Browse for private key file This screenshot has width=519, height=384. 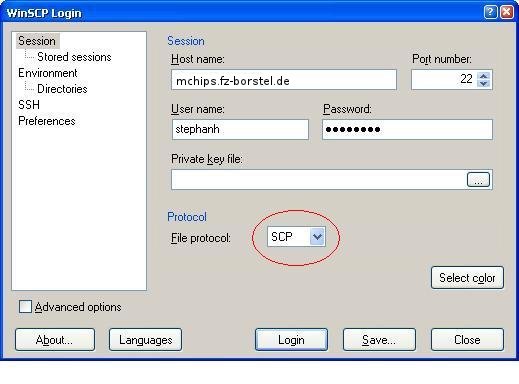[x=478, y=180]
